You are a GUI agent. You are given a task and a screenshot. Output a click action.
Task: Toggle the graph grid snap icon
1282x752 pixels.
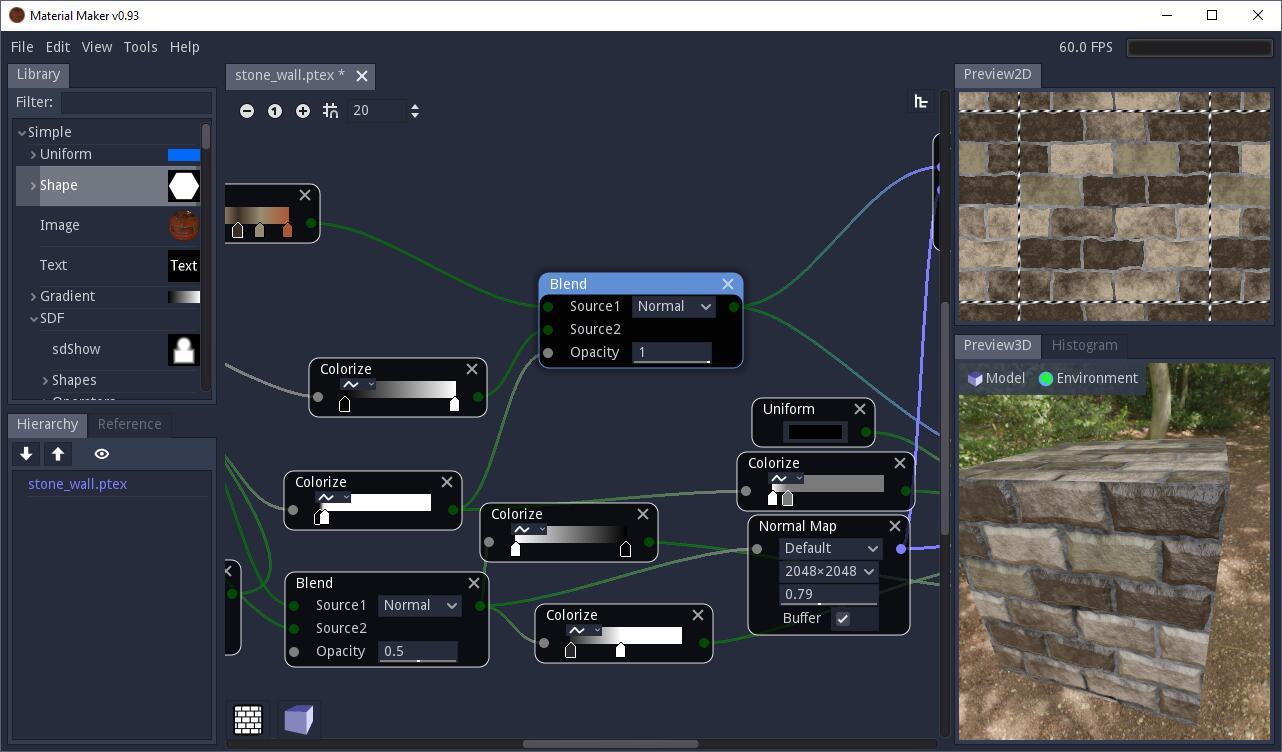click(x=331, y=111)
